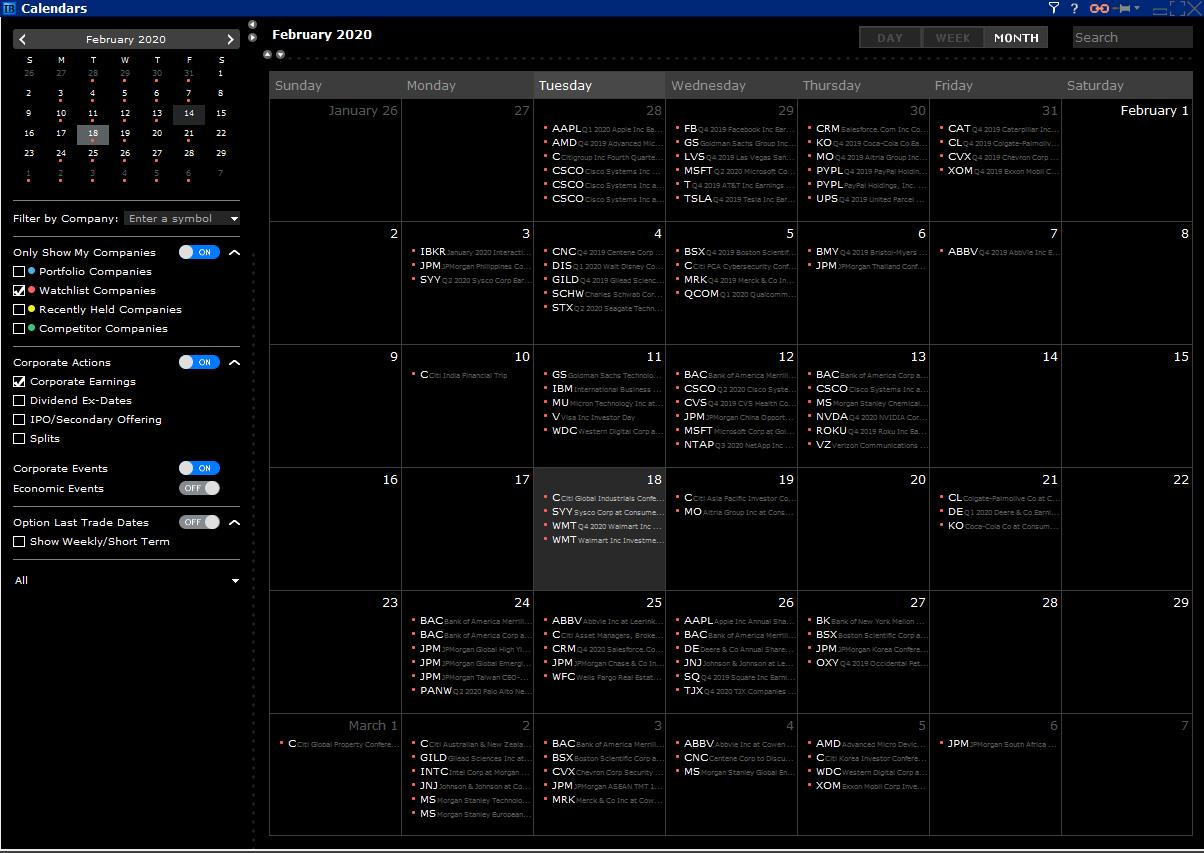Image resolution: width=1204 pixels, height=853 pixels.
Task: Go to previous month in mini calendar
Action: [x=23, y=40]
